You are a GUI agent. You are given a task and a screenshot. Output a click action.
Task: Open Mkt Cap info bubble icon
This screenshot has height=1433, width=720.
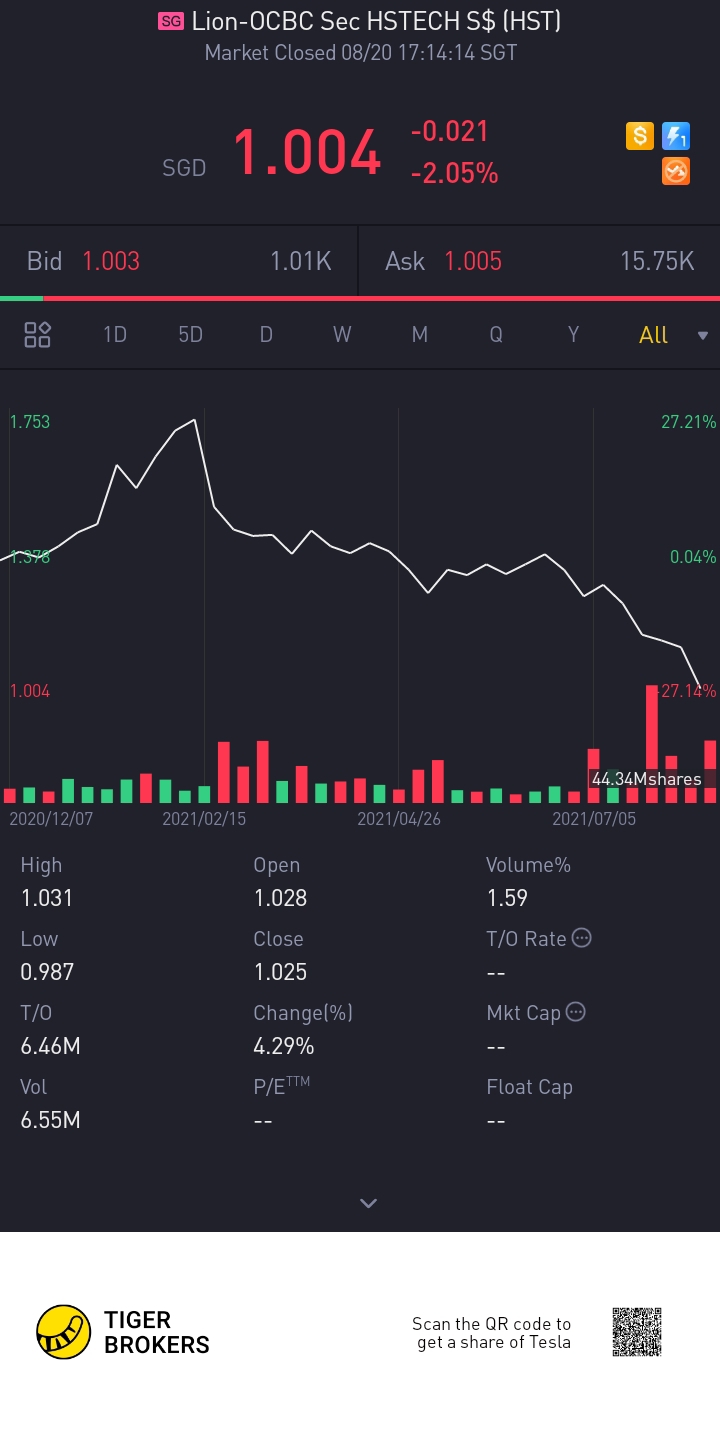(576, 1012)
